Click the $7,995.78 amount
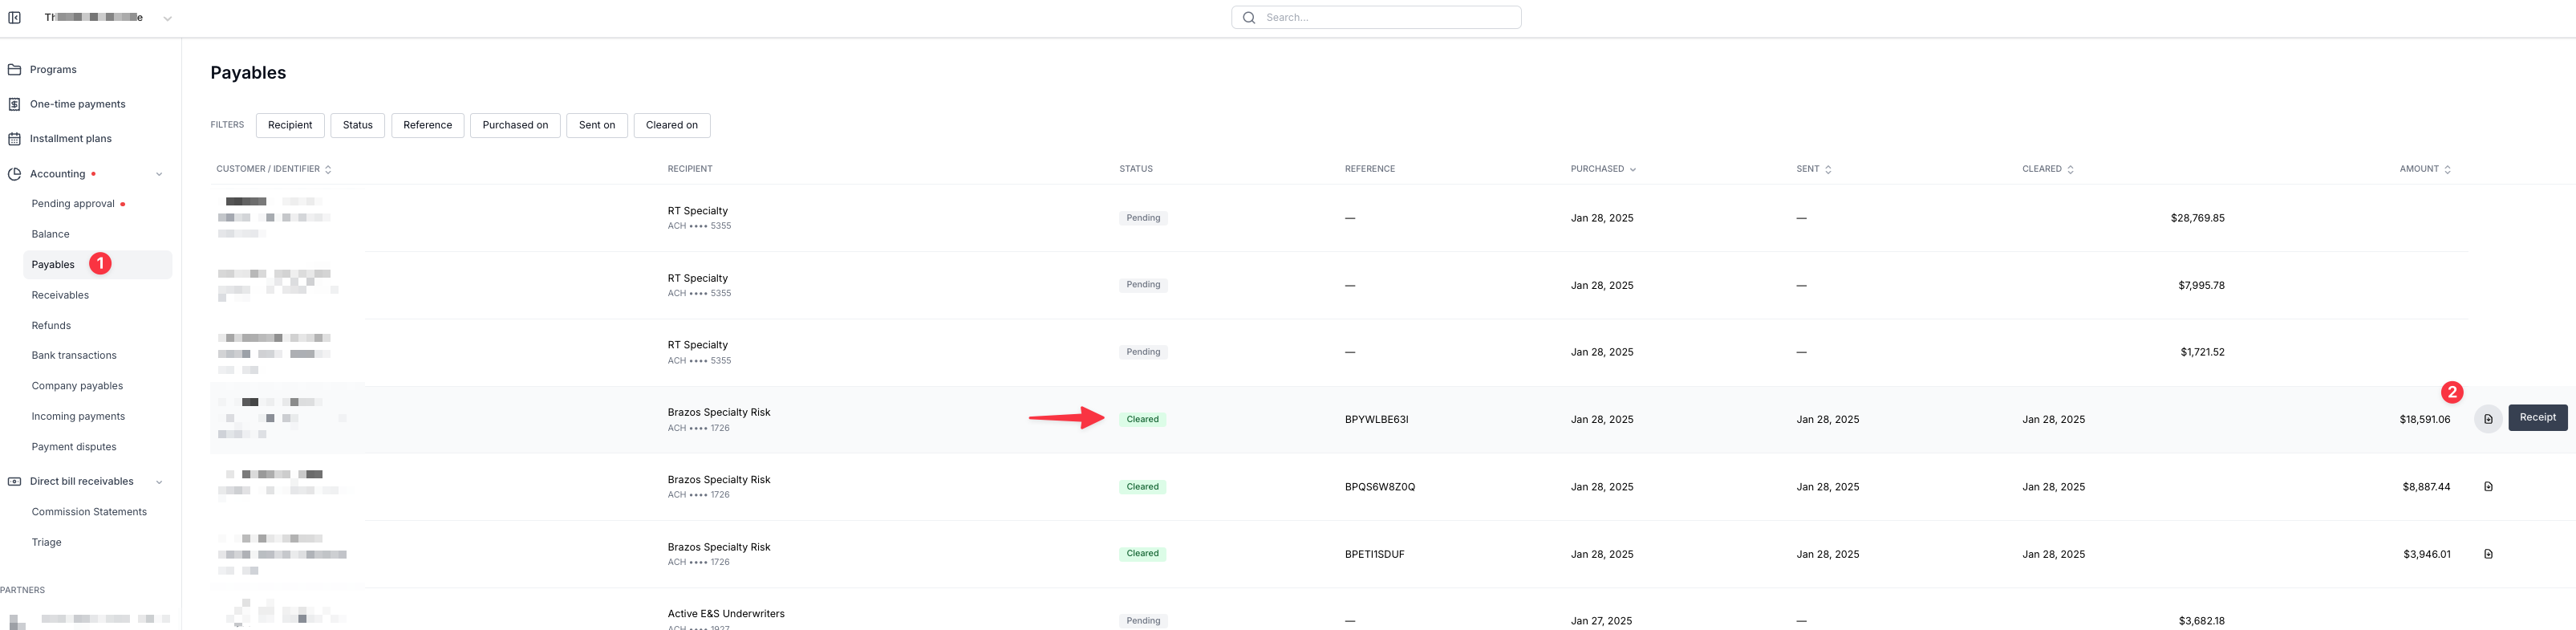Screen dimensions: 2576x630 click(x=2201, y=285)
